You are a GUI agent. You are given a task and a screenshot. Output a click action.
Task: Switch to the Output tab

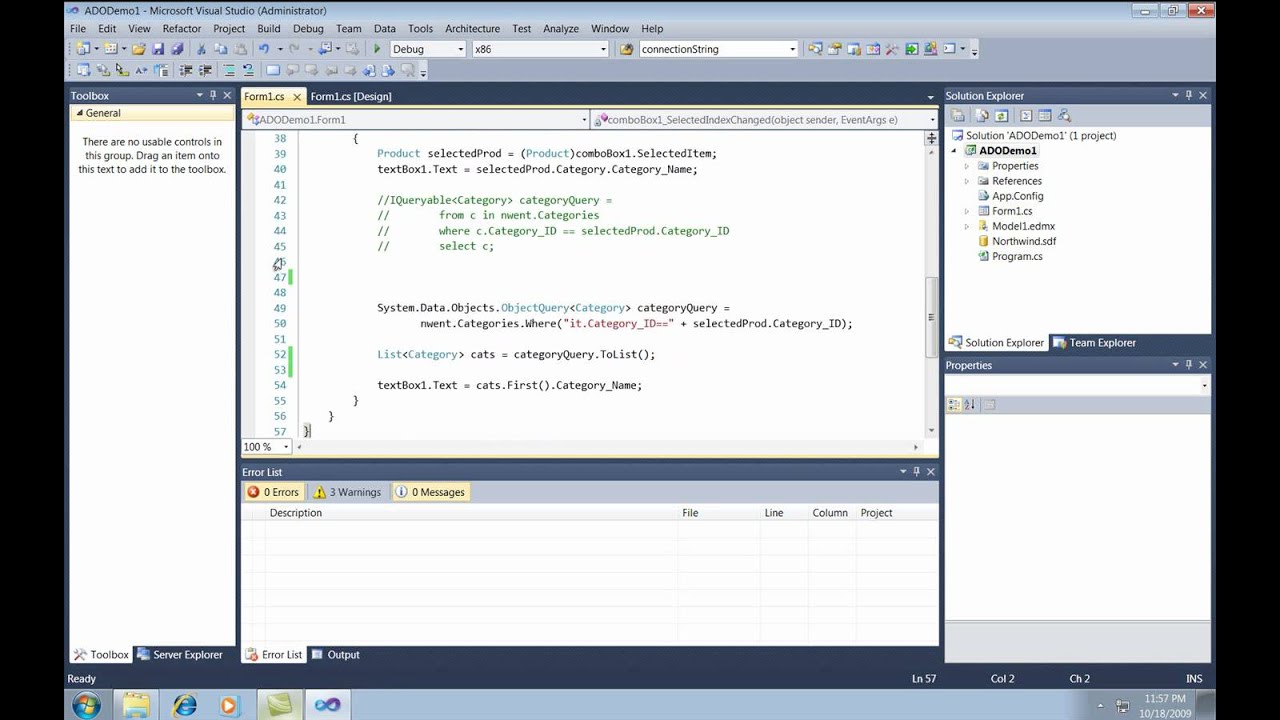(335, 655)
